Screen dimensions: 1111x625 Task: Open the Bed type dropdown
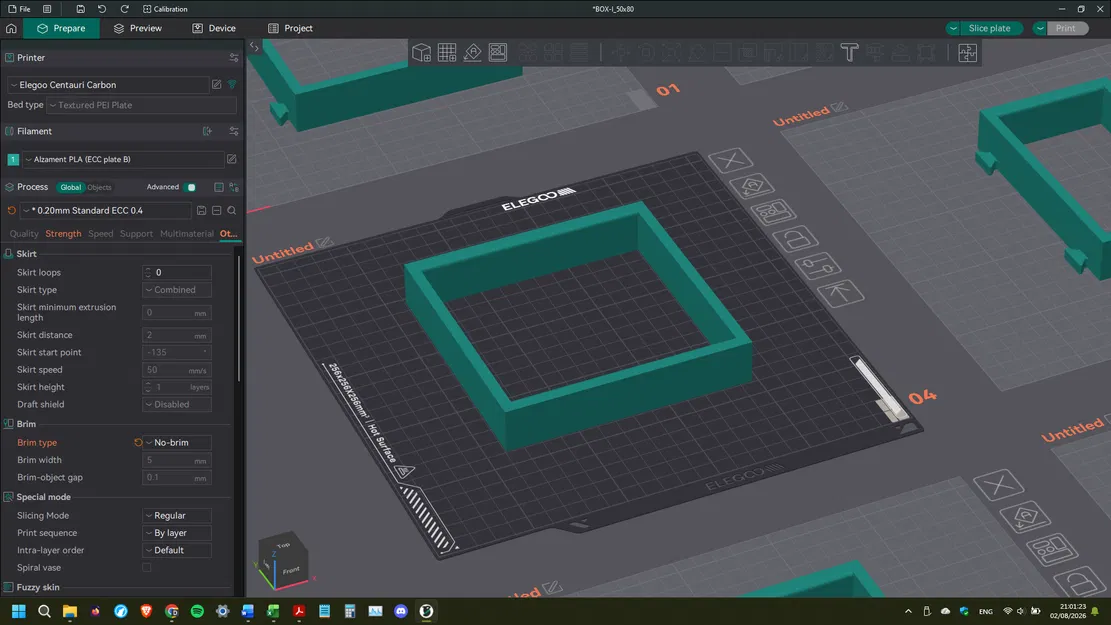pyautogui.click(x=142, y=105)
